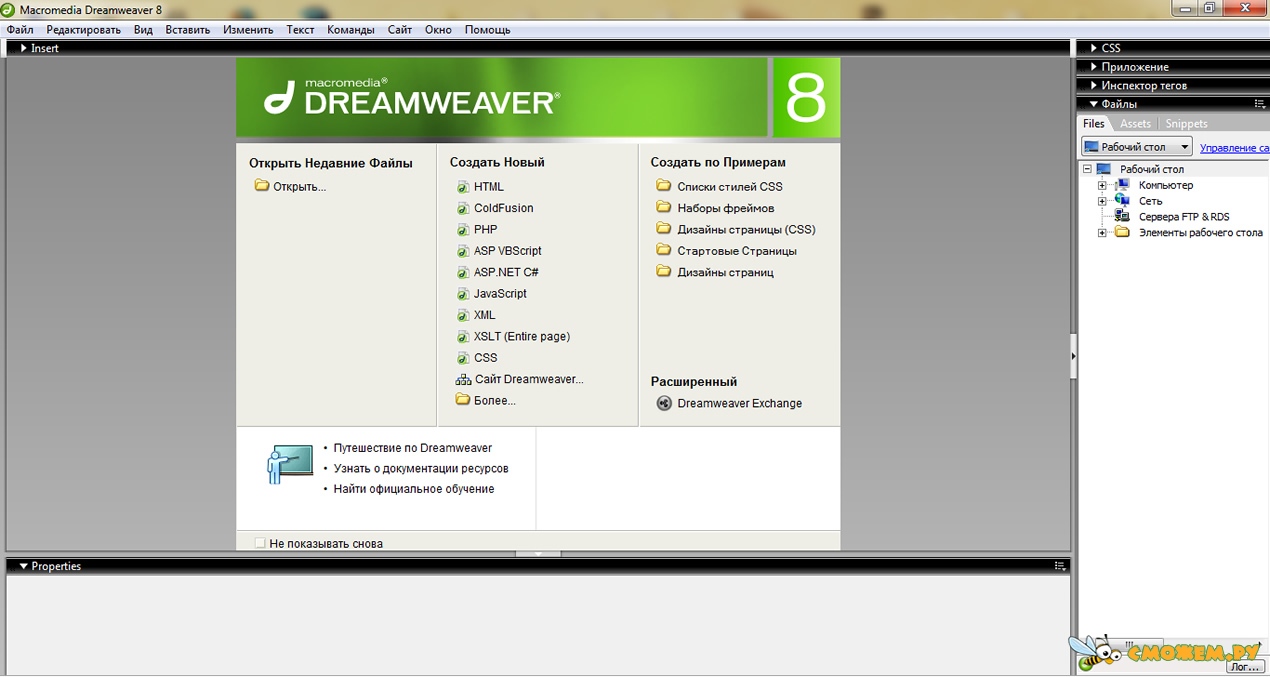Image resolution: width=1270 pixels, height=677 pixels.
Task: Expand the CSS panel group
Action: (1093, 48)
